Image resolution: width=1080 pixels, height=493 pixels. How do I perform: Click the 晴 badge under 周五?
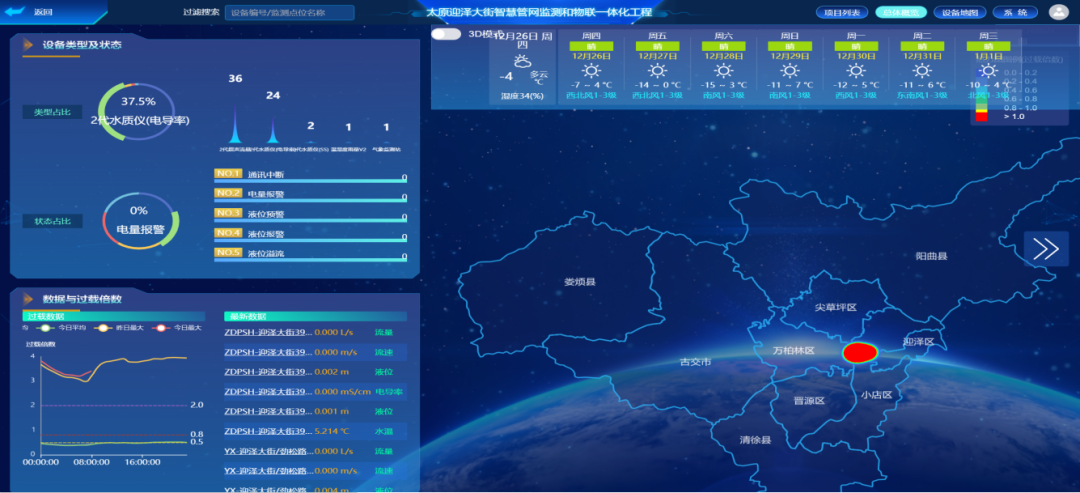click(x=657, y=46)
